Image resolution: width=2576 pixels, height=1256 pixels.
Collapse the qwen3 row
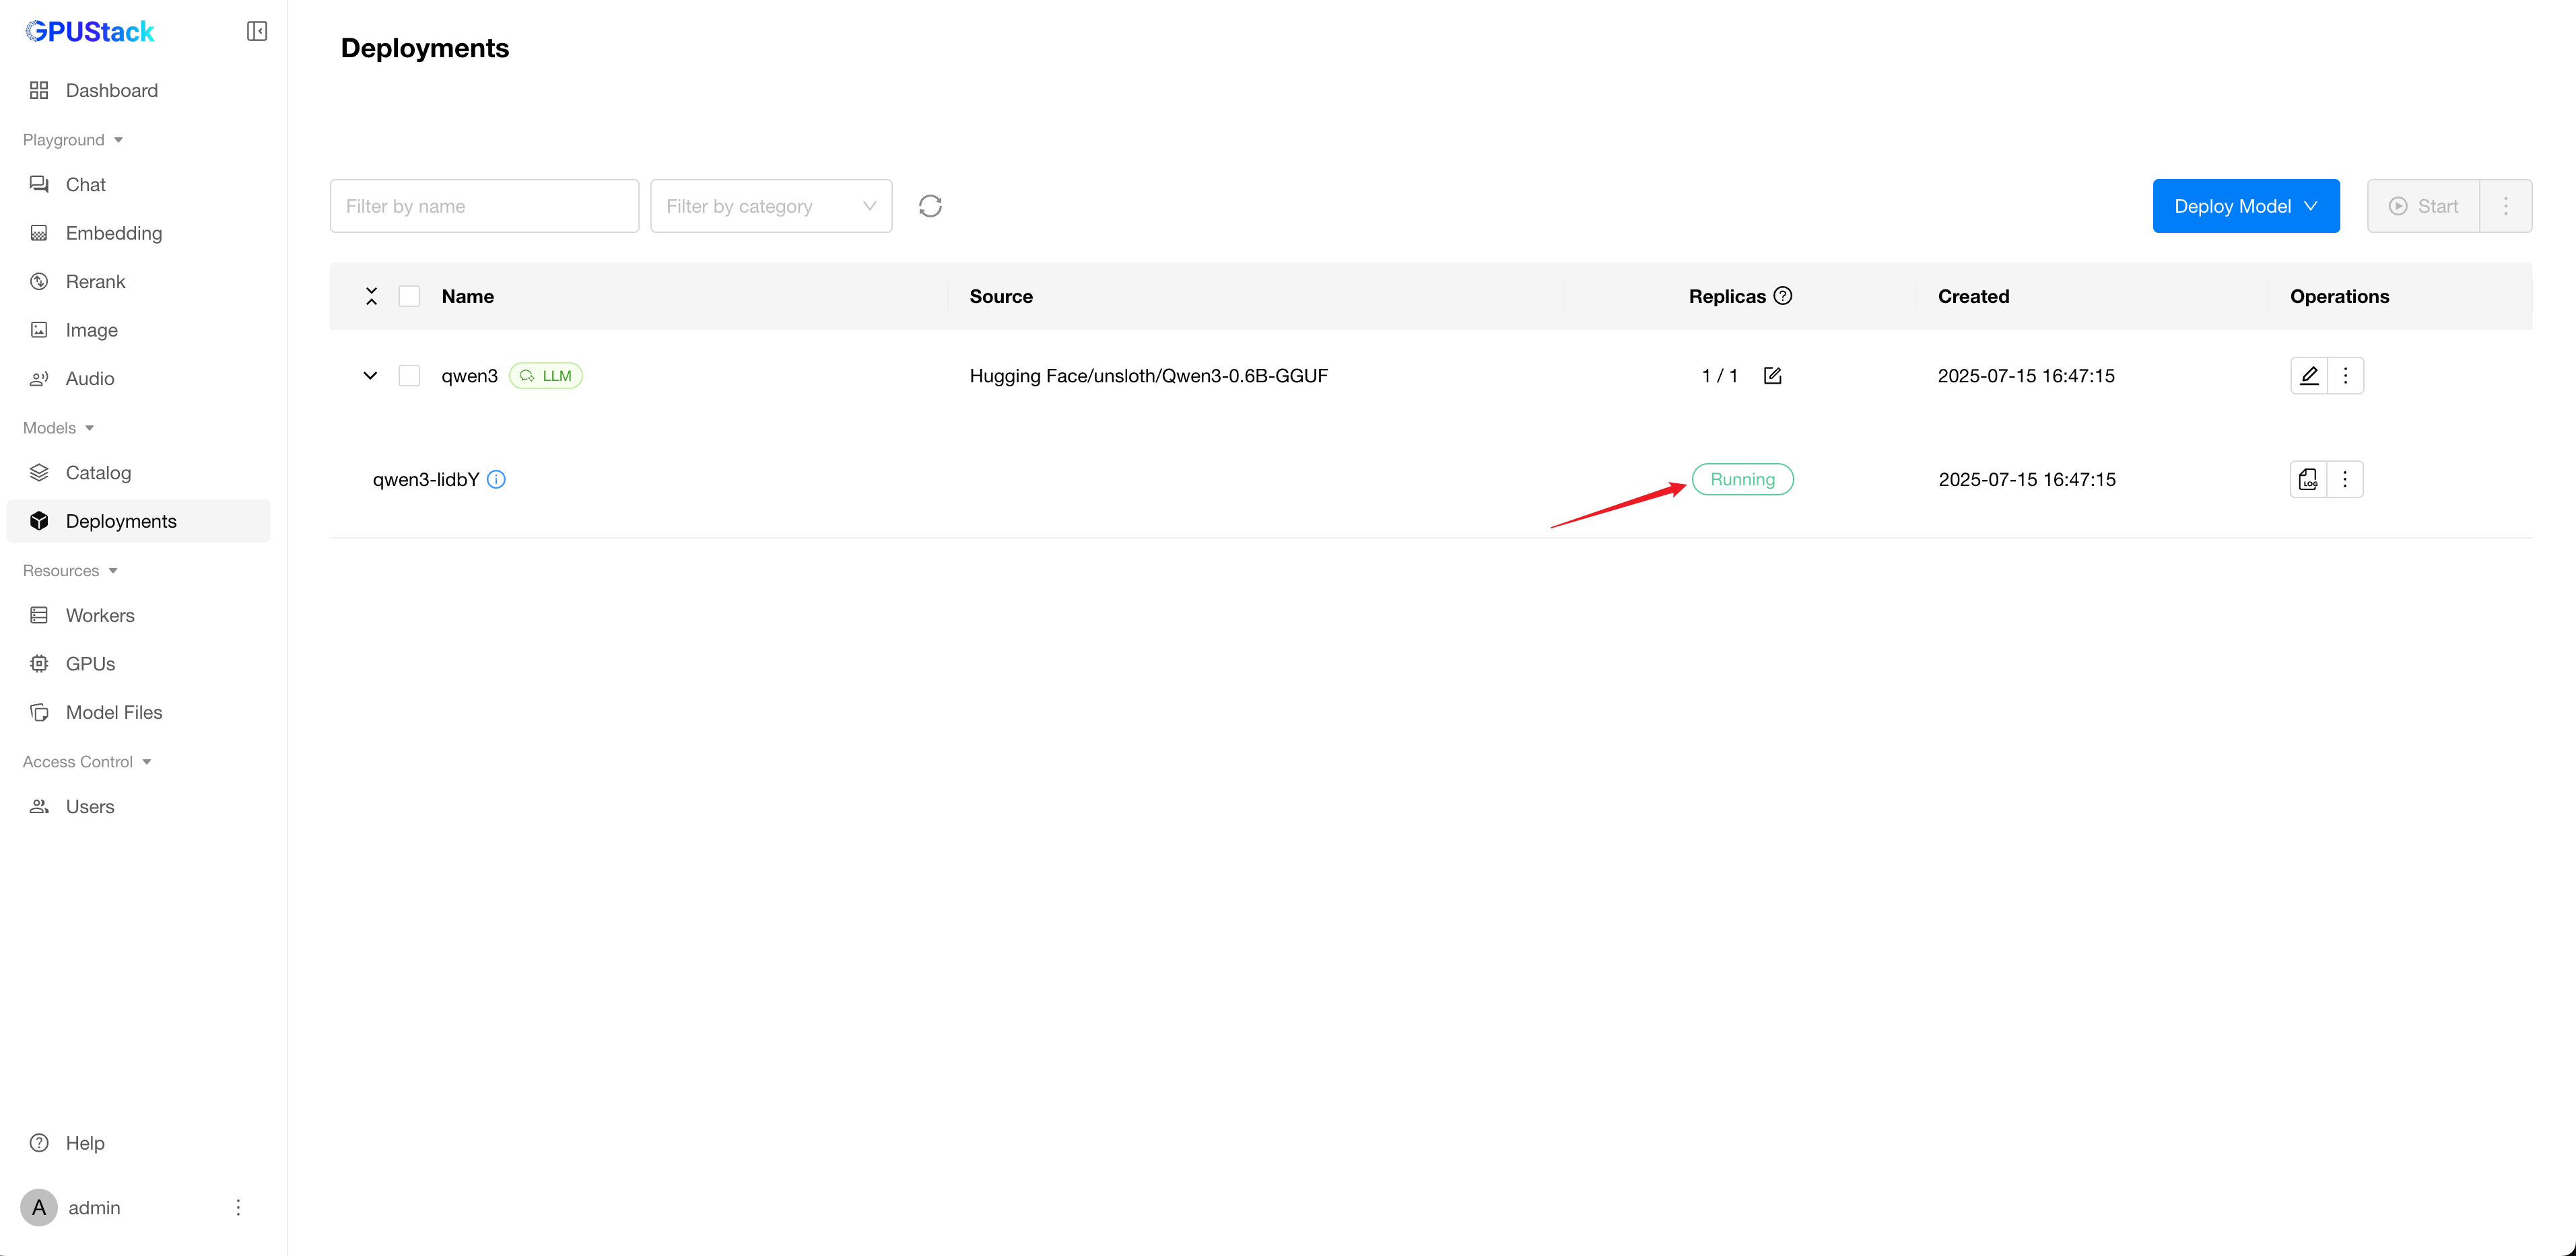tap(370, 376)
